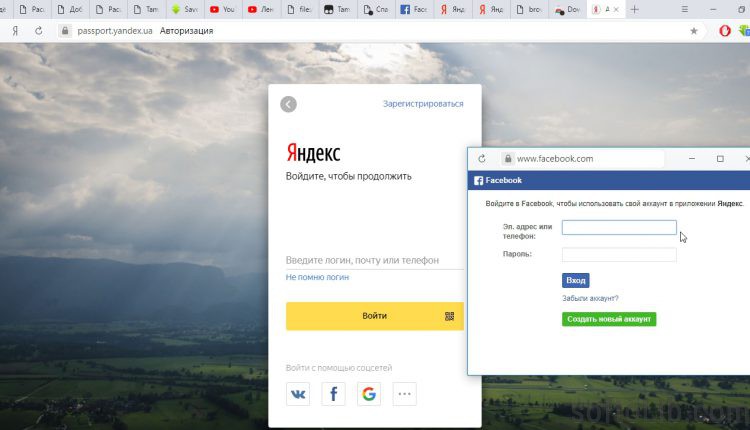Click www.facebook.com address in popup
750x430 pixels.
[x=555, y=158]
